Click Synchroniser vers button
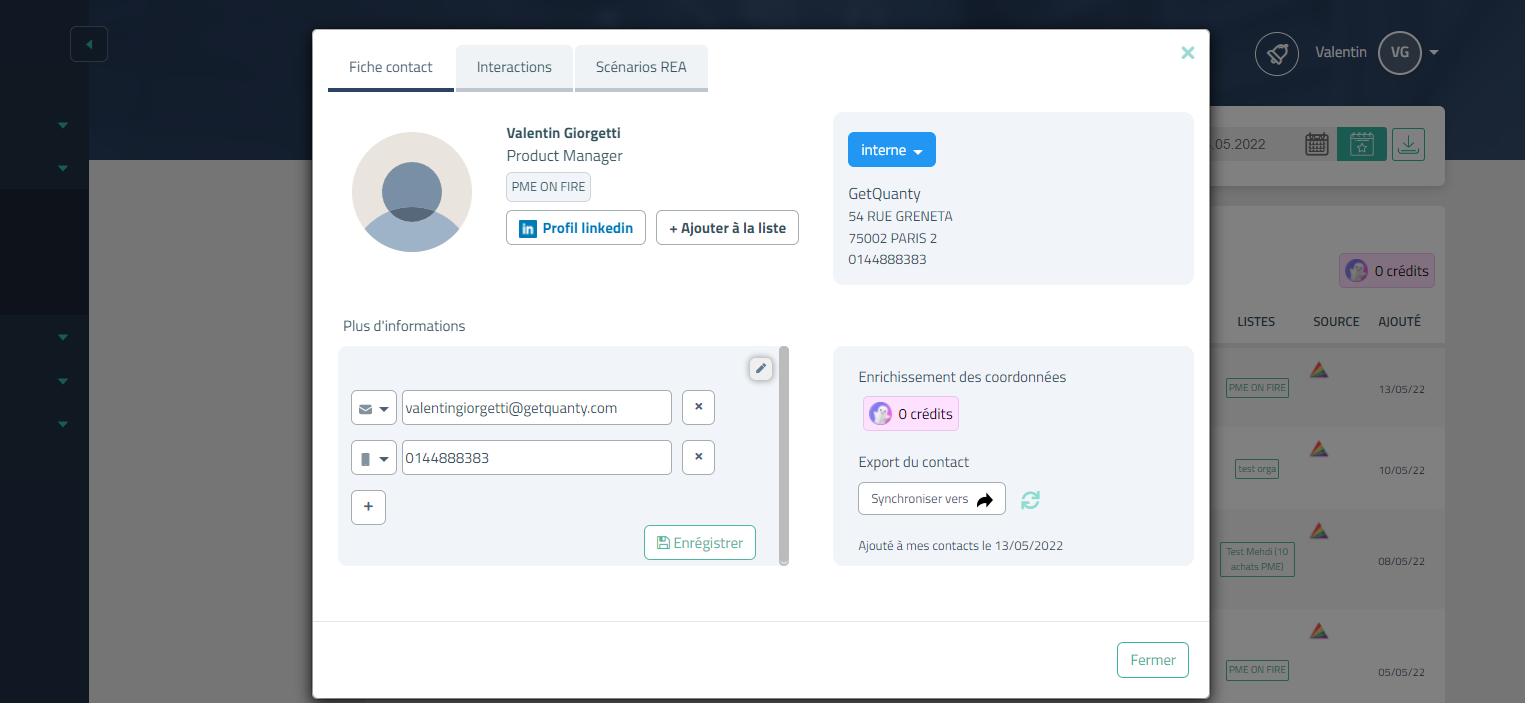 click(x=931, y=499)
